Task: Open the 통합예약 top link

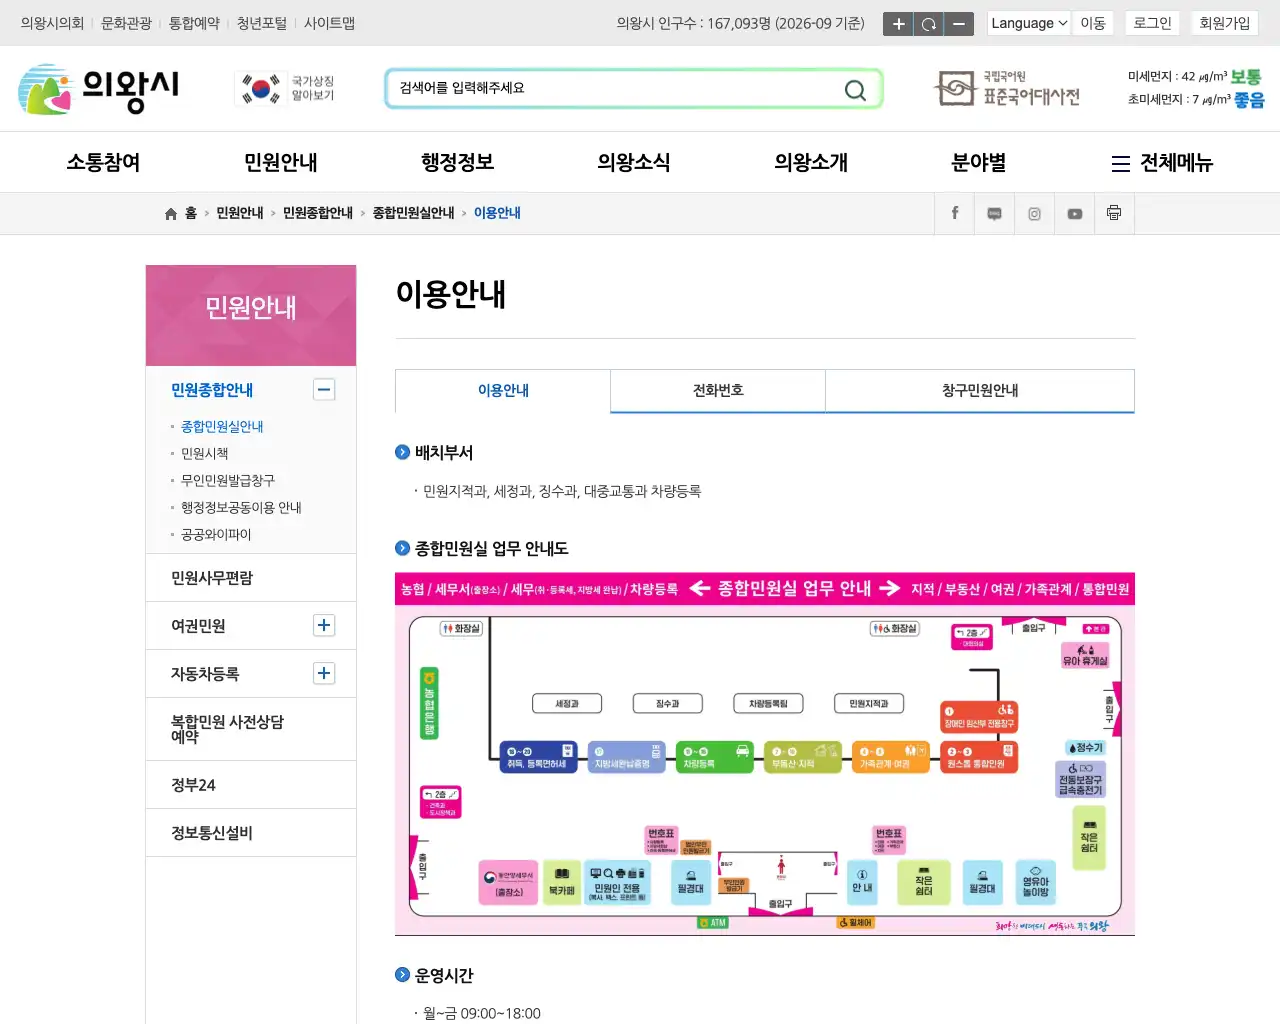Action: tap(194, 23)
